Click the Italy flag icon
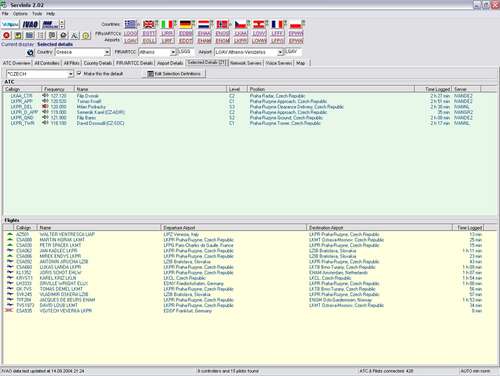 (167, 24)
